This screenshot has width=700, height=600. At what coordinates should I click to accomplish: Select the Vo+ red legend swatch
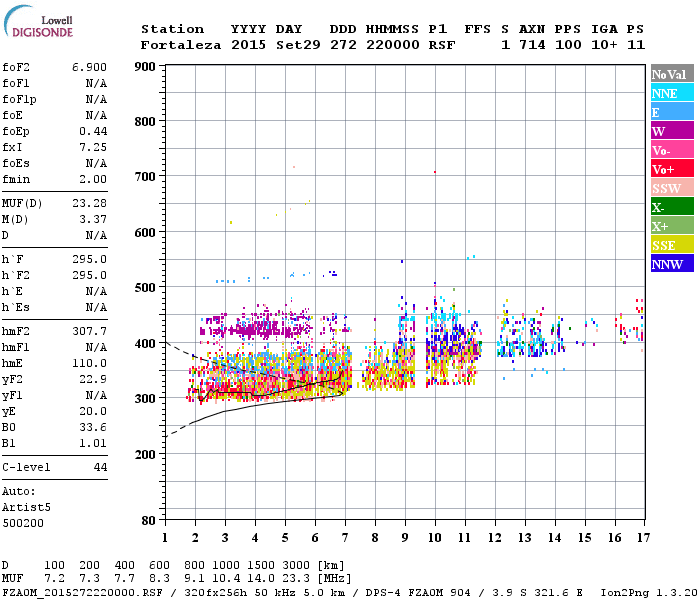[x=672, y=169]
